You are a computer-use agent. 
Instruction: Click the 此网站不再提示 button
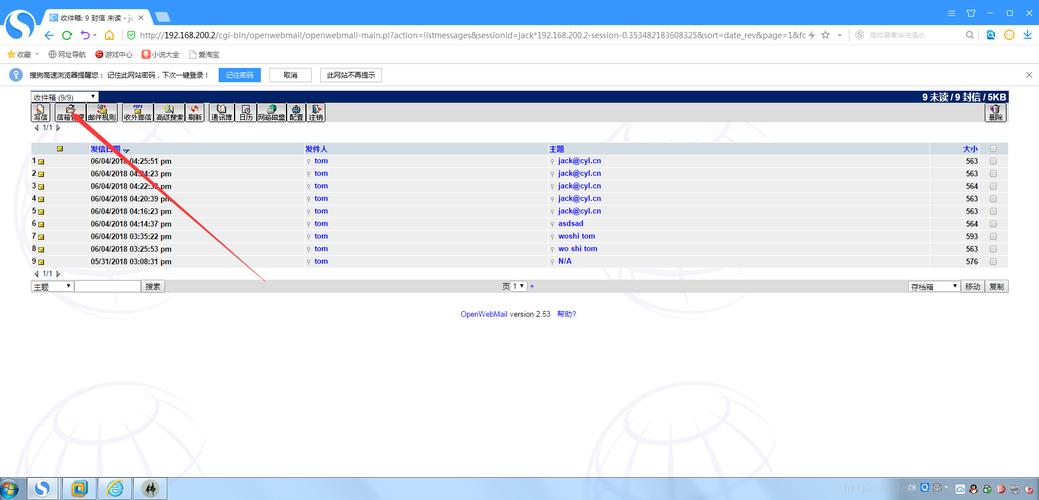click(x=351, y=75)
